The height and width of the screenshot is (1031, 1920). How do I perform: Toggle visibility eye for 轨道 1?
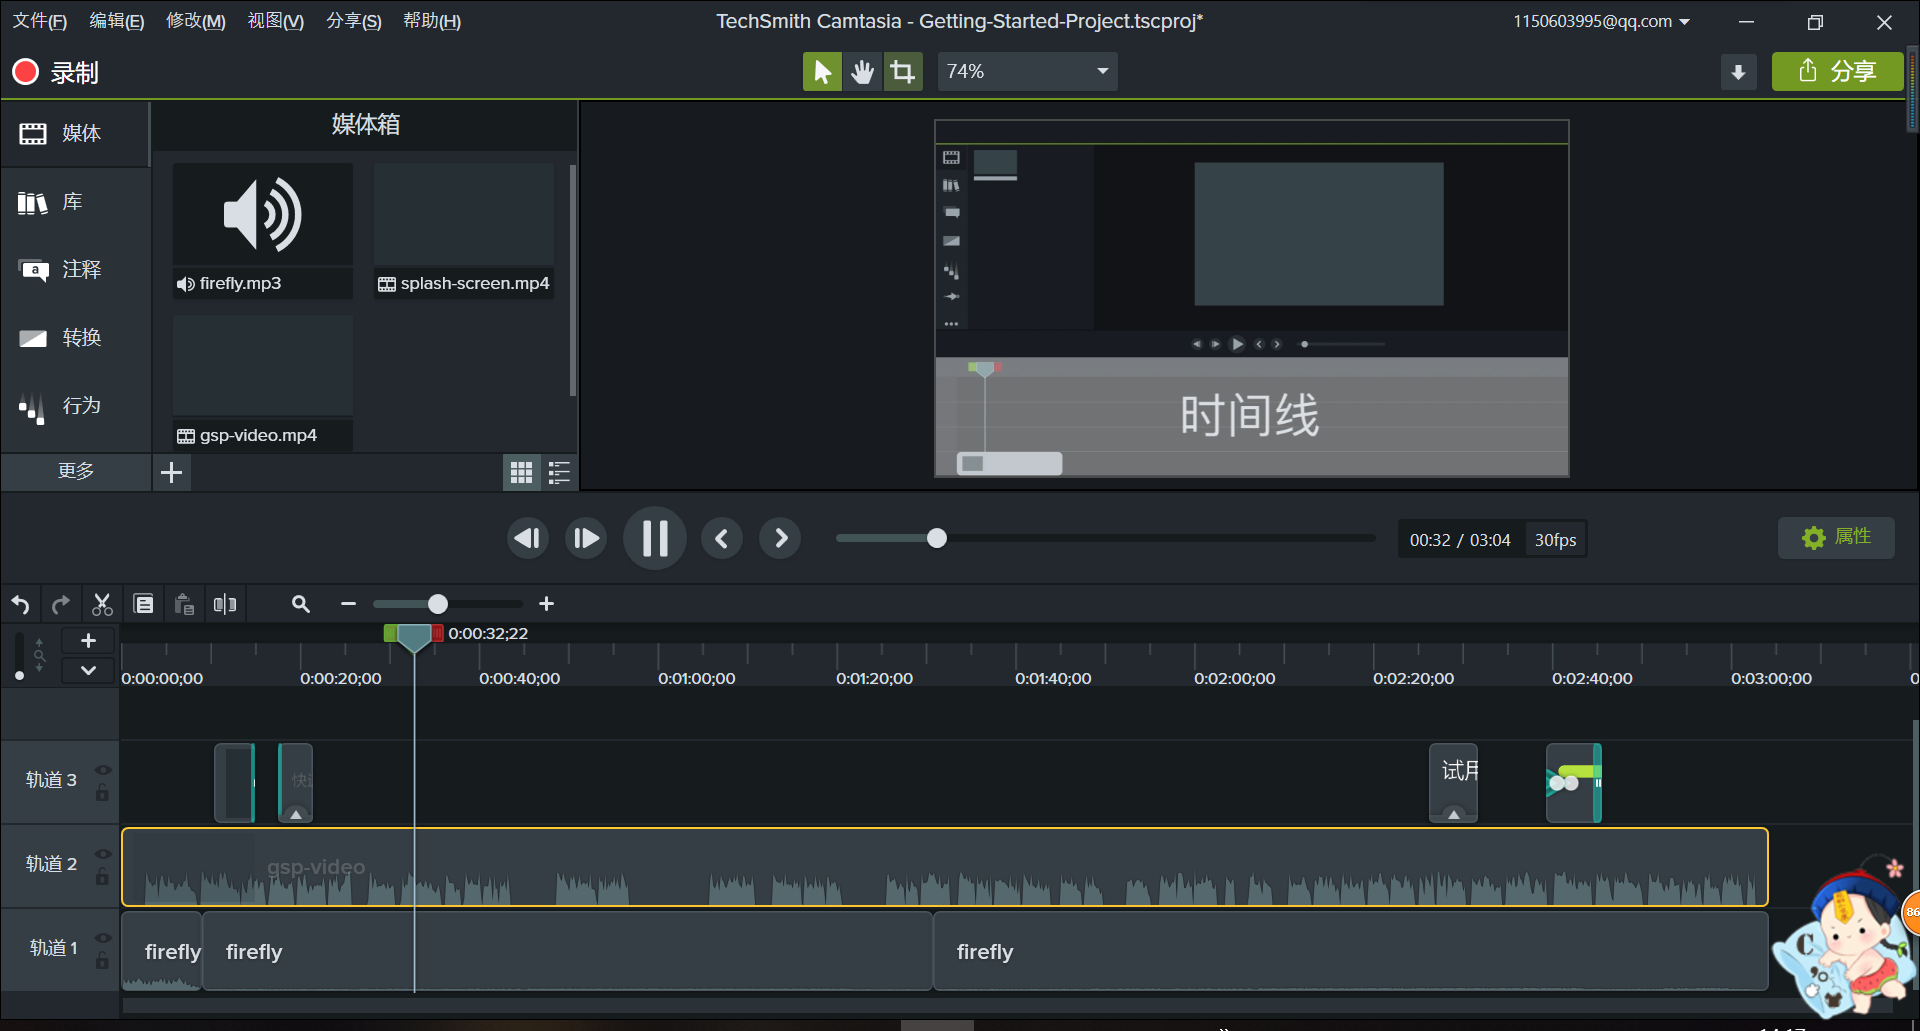tap(102, 938)
